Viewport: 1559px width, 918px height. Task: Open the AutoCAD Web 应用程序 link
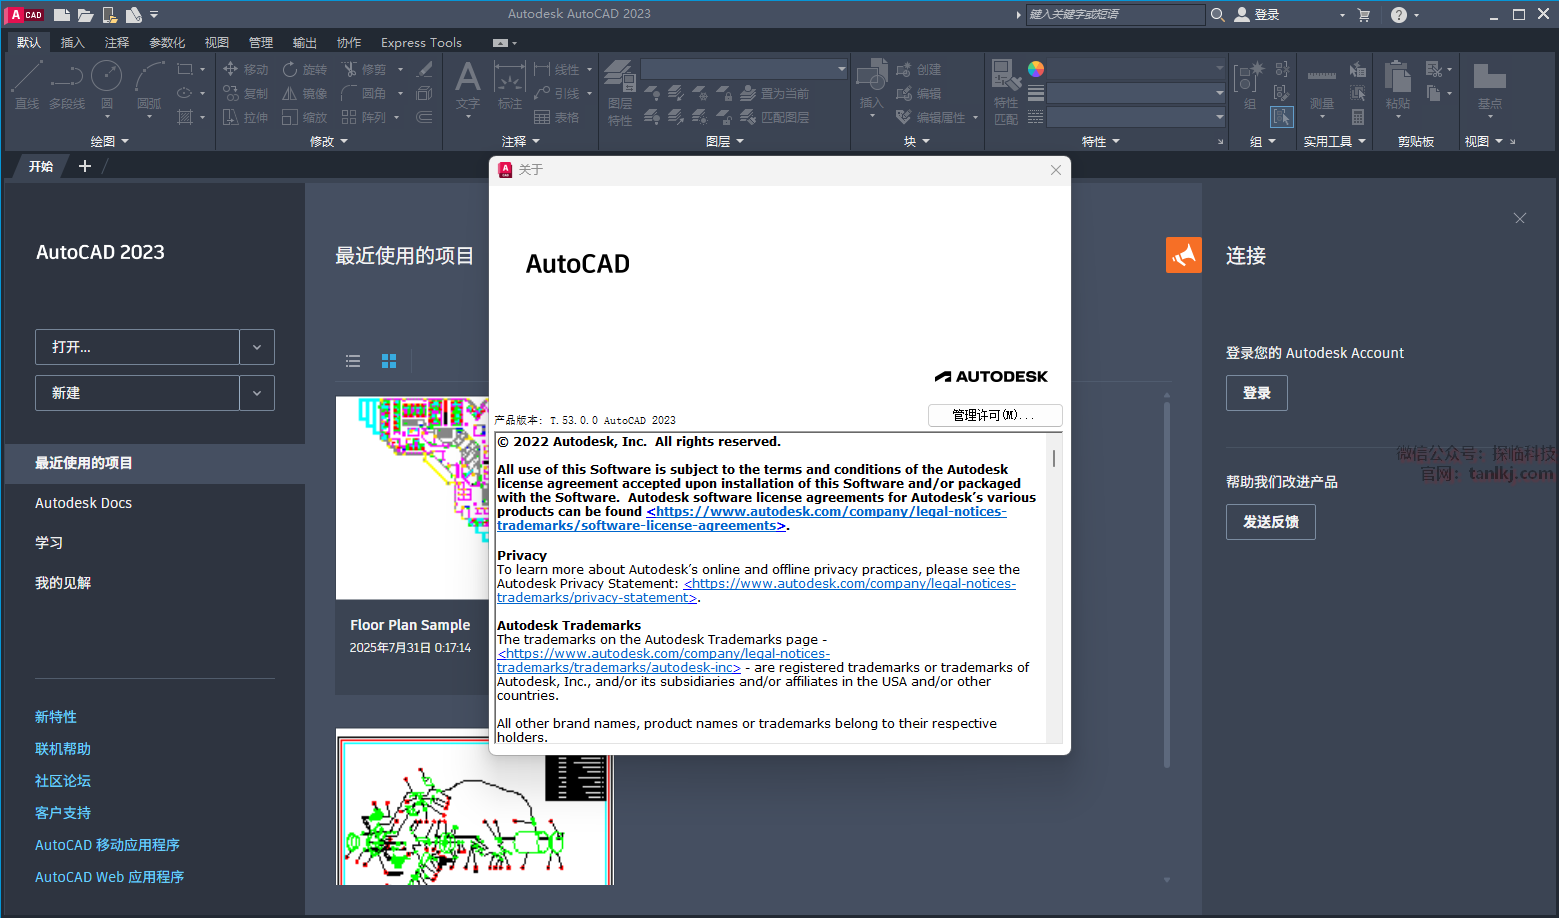pos(110,877)
